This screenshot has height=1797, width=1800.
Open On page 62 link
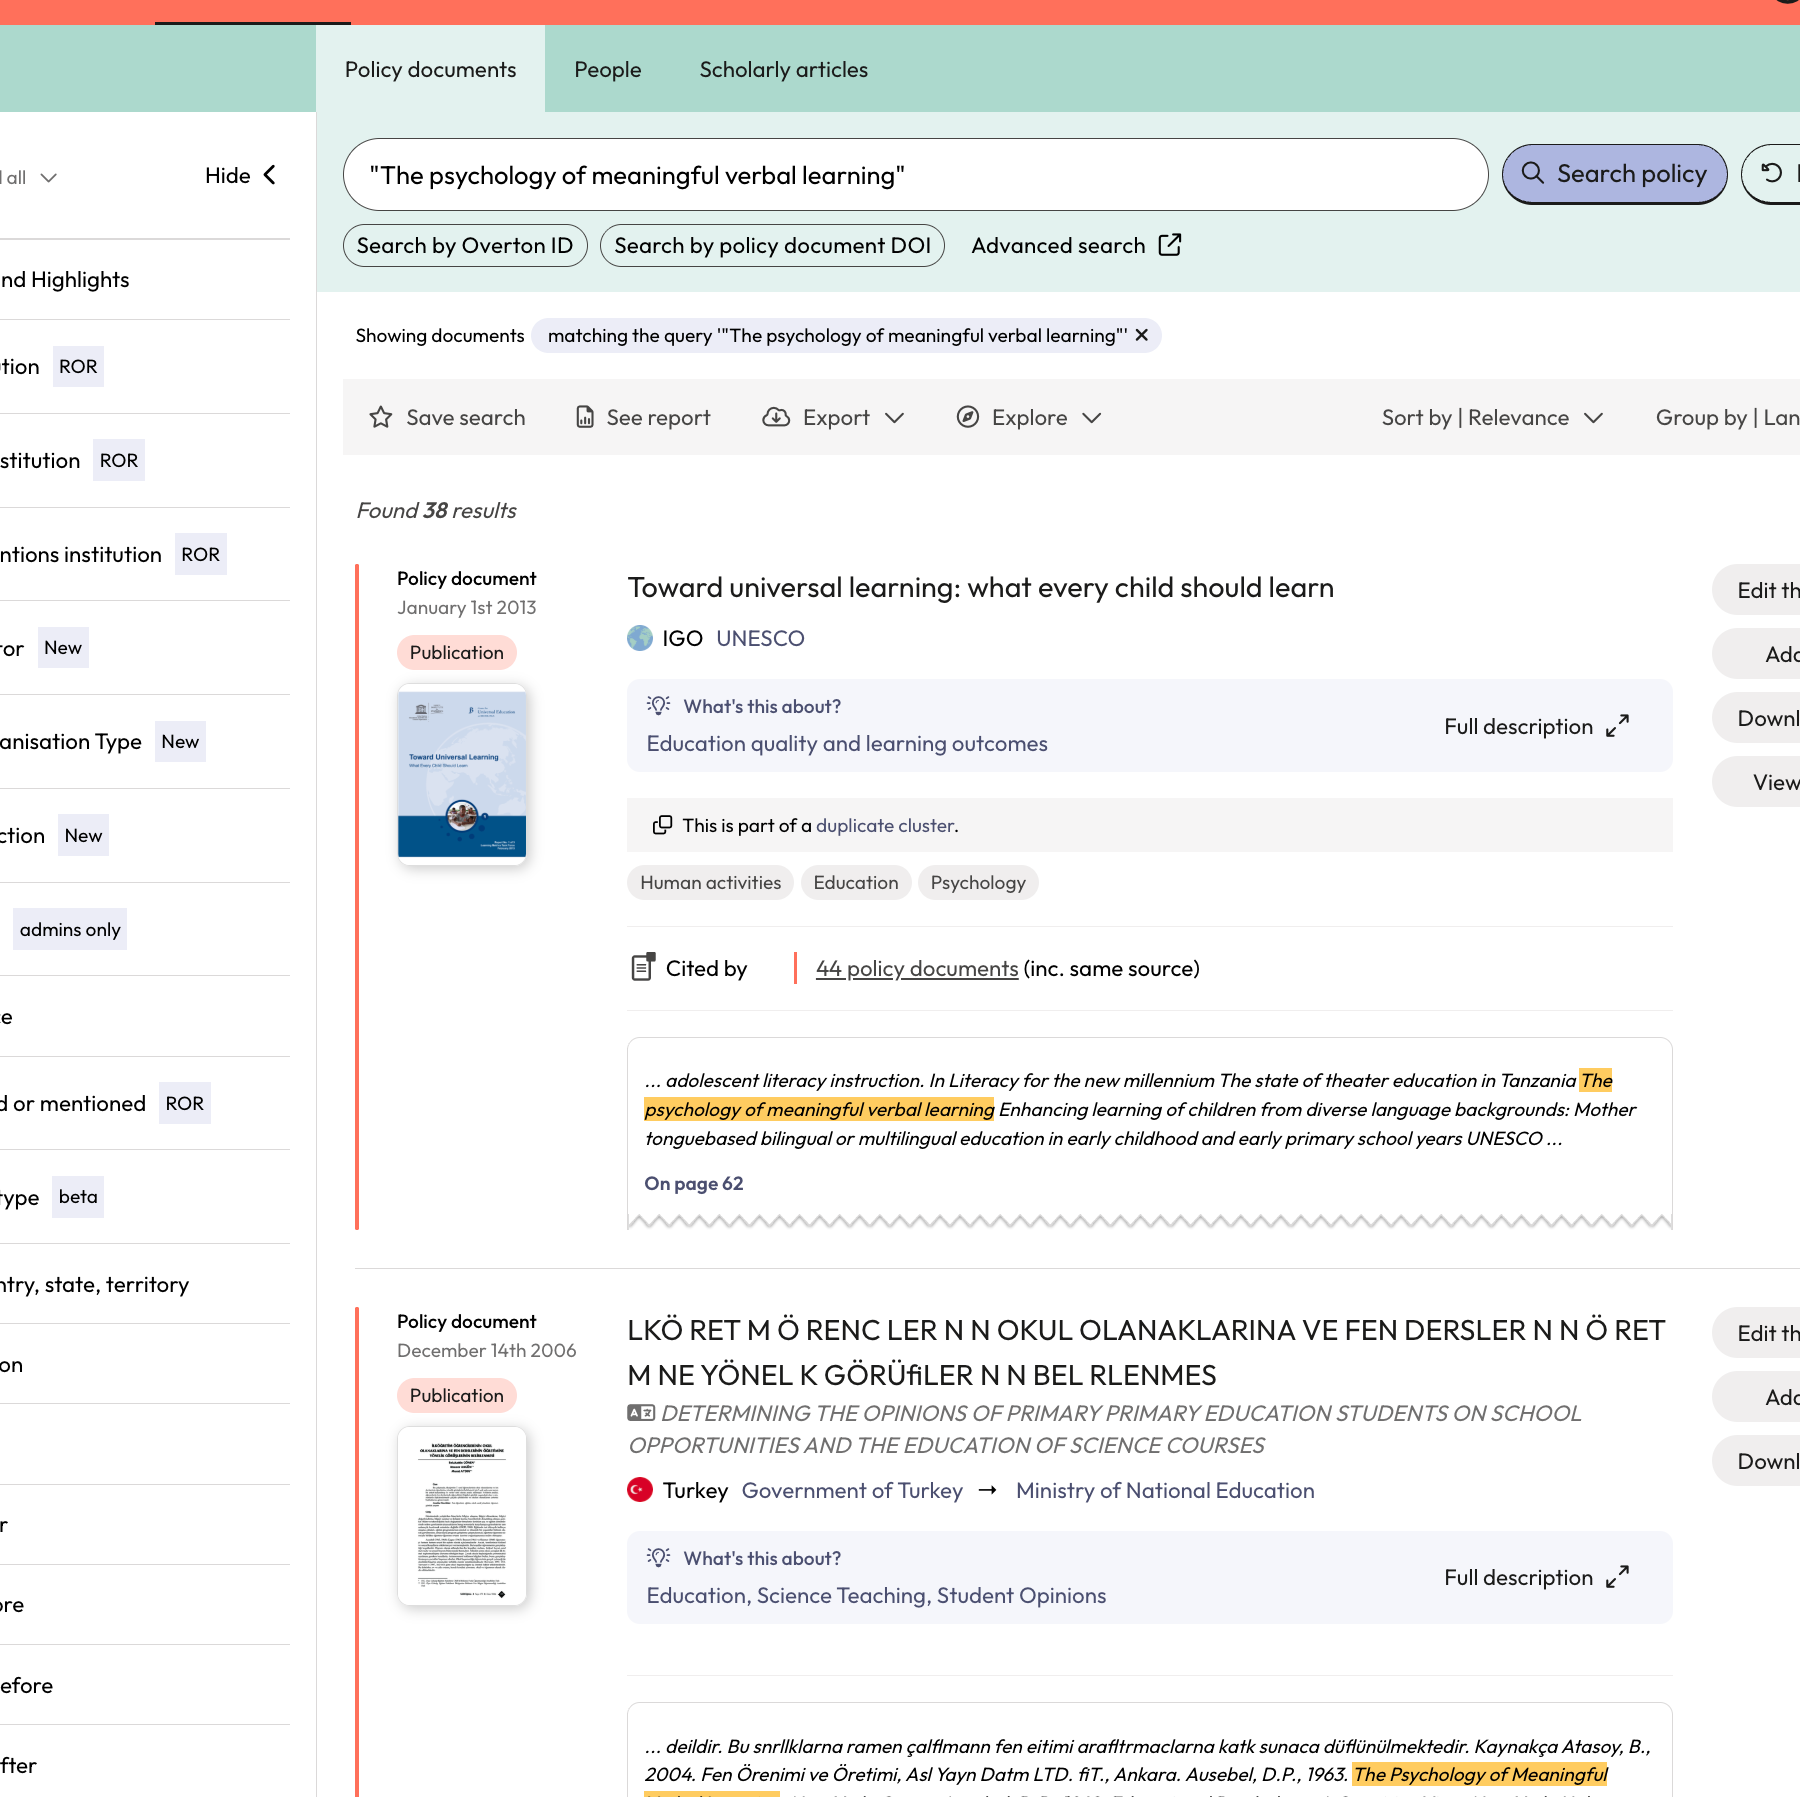(x=694, y=1183)
